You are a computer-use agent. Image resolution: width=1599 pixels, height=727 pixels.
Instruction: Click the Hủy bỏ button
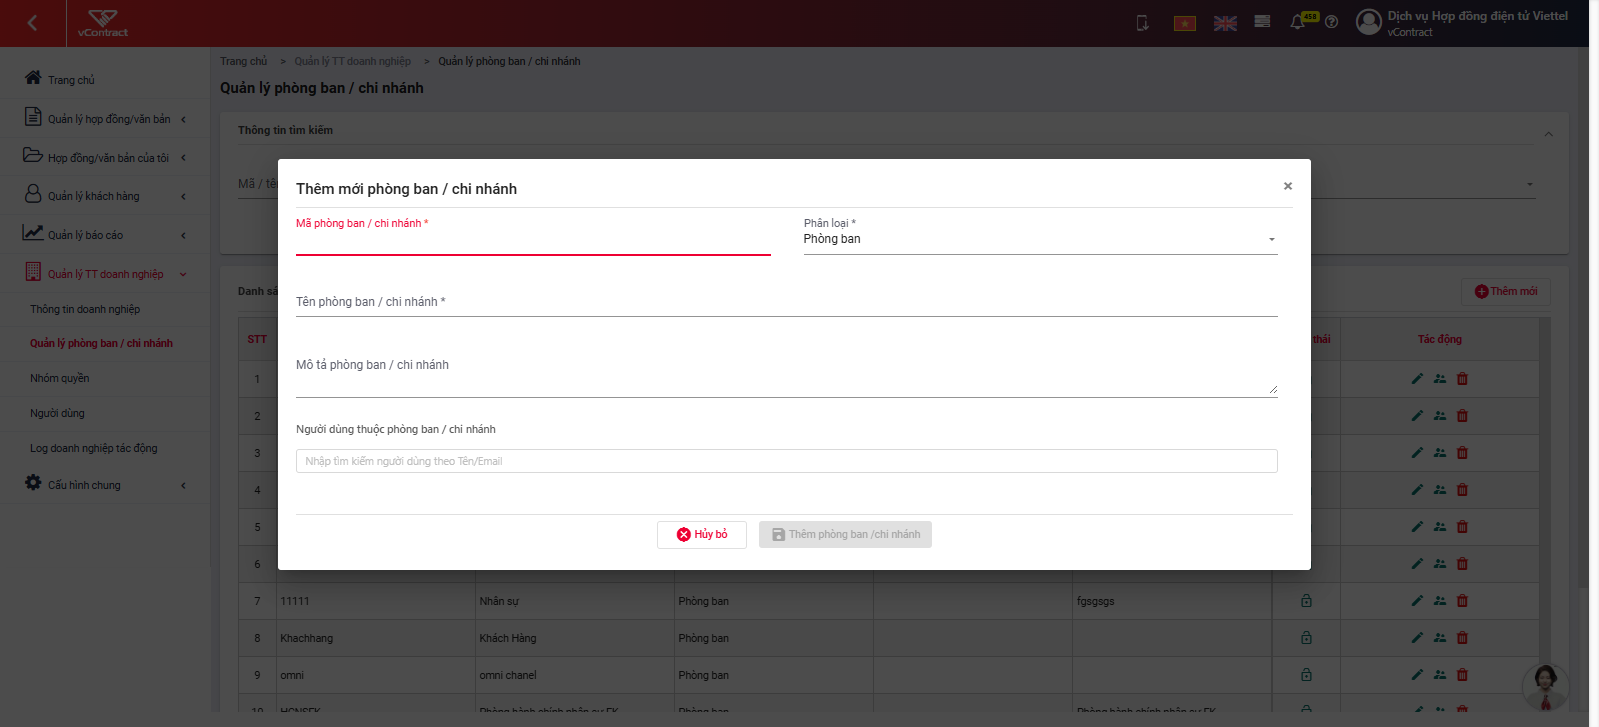pos(702,535)
